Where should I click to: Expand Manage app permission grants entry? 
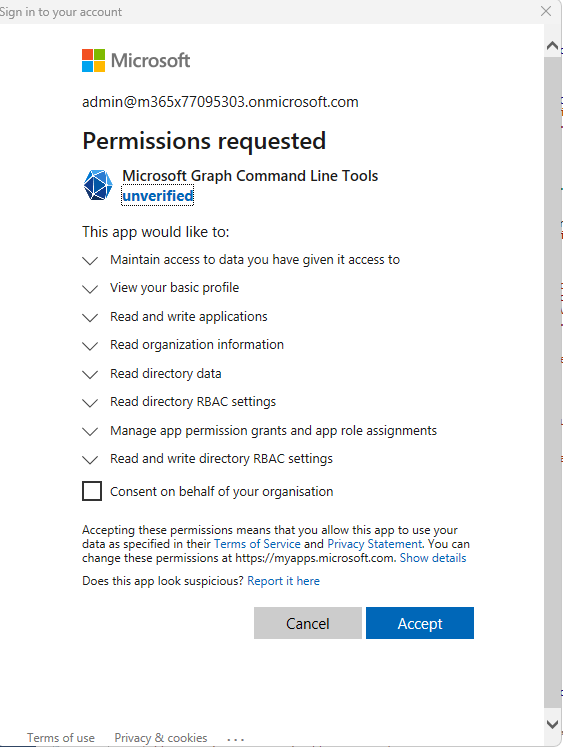(x=90, y=432)
